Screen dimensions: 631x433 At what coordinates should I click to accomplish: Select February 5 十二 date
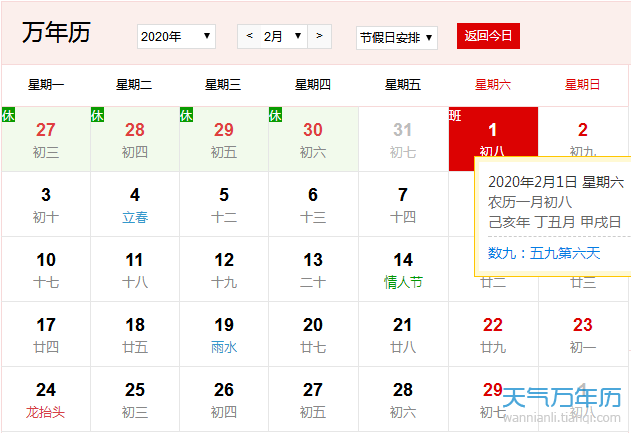coord(224,204)
